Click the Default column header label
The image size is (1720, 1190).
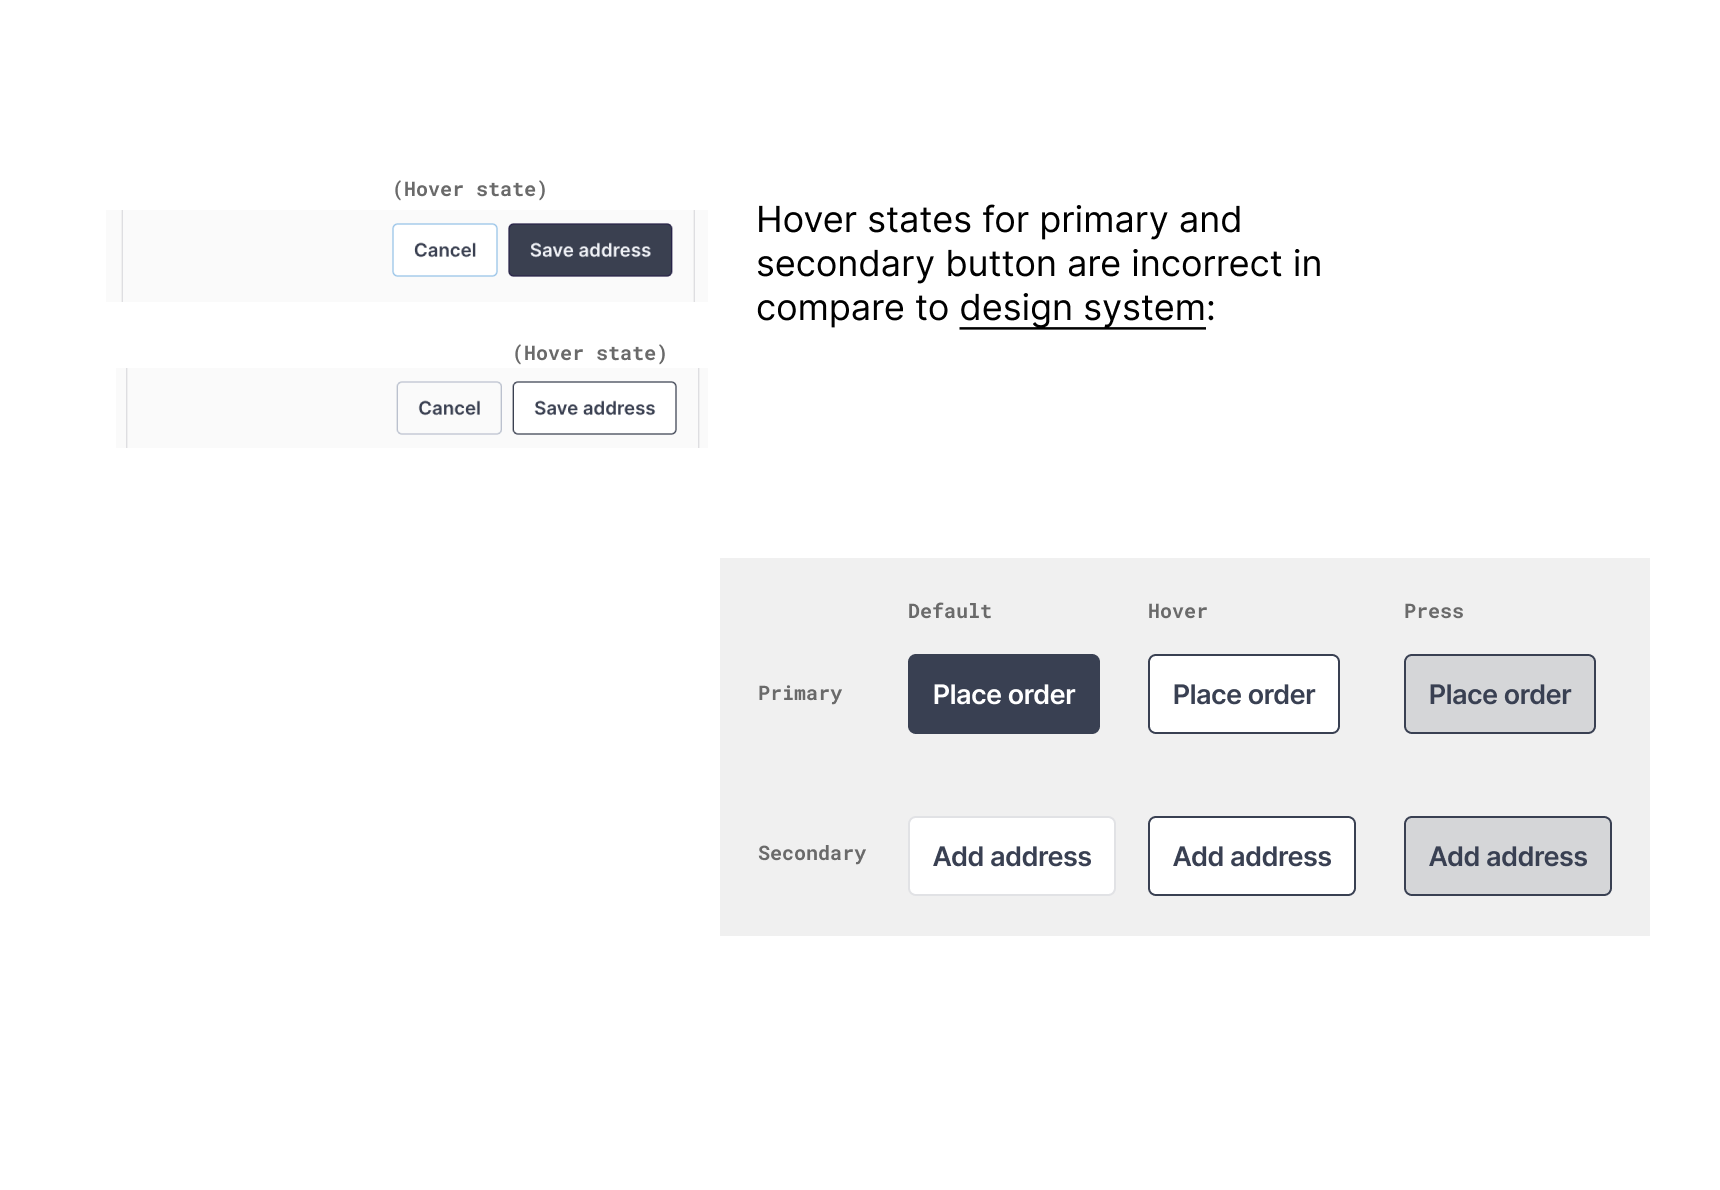coord(948,610)
